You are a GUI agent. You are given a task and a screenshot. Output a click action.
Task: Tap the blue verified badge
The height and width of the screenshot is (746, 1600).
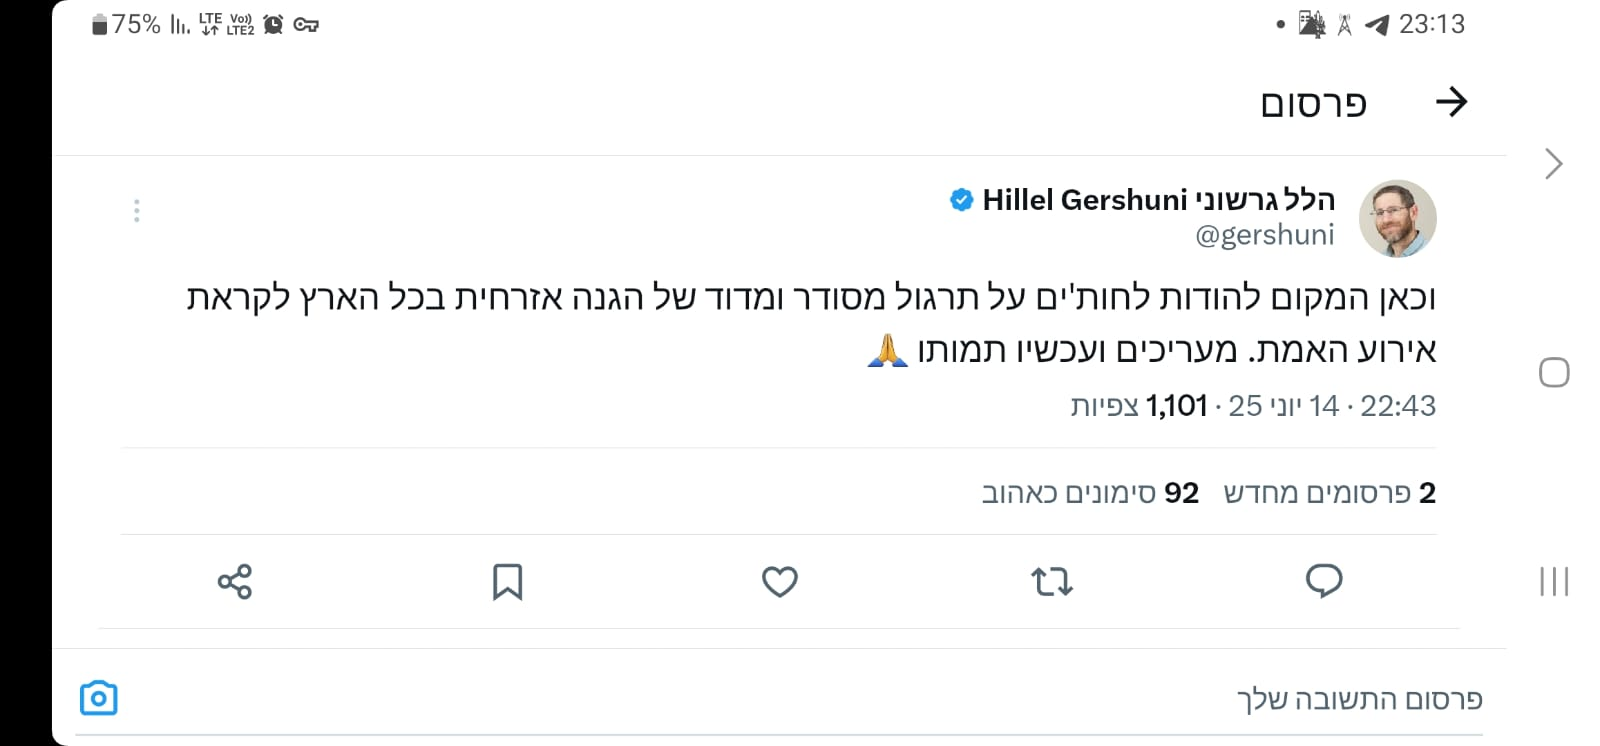[961, 200]
